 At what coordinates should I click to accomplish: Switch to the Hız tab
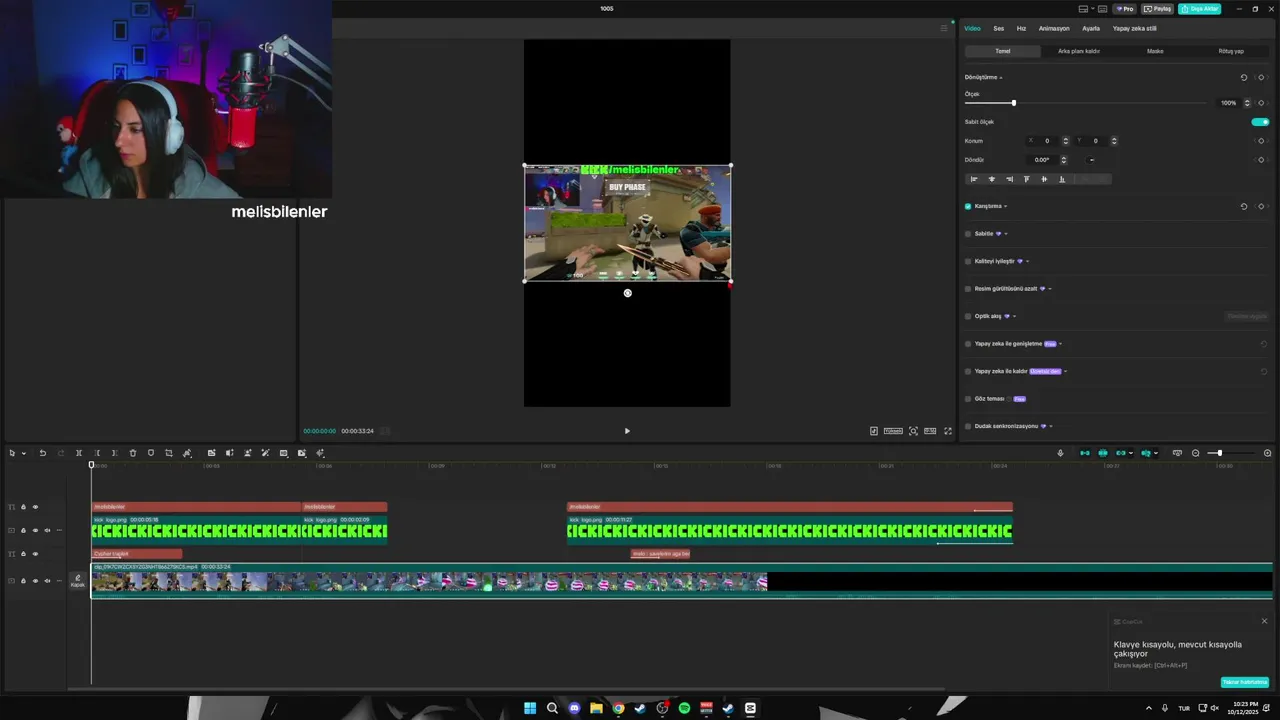click(1021, 28)
